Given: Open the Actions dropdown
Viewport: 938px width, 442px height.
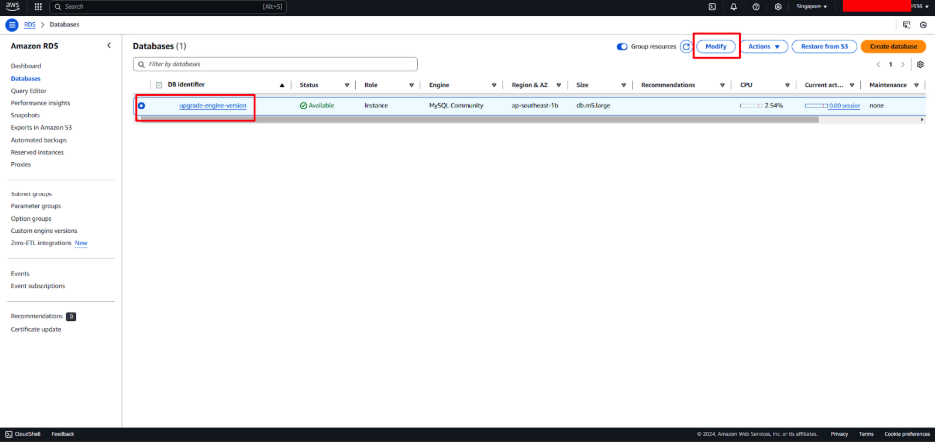Looking at the screenshot, I should click(765, 47).
